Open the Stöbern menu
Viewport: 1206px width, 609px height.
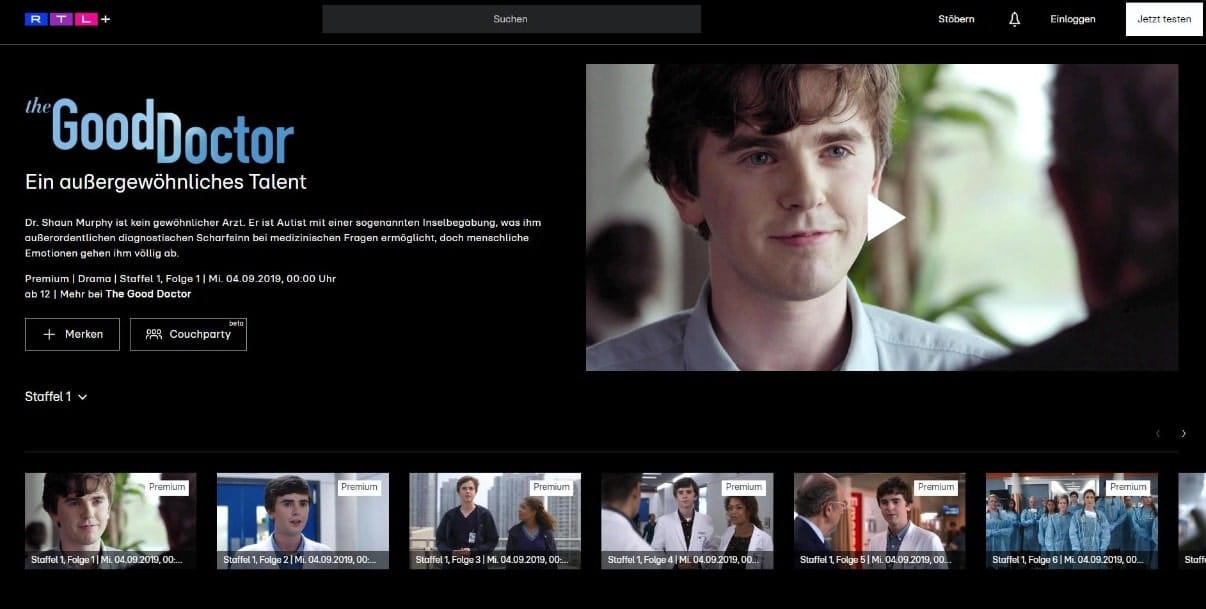956,19
